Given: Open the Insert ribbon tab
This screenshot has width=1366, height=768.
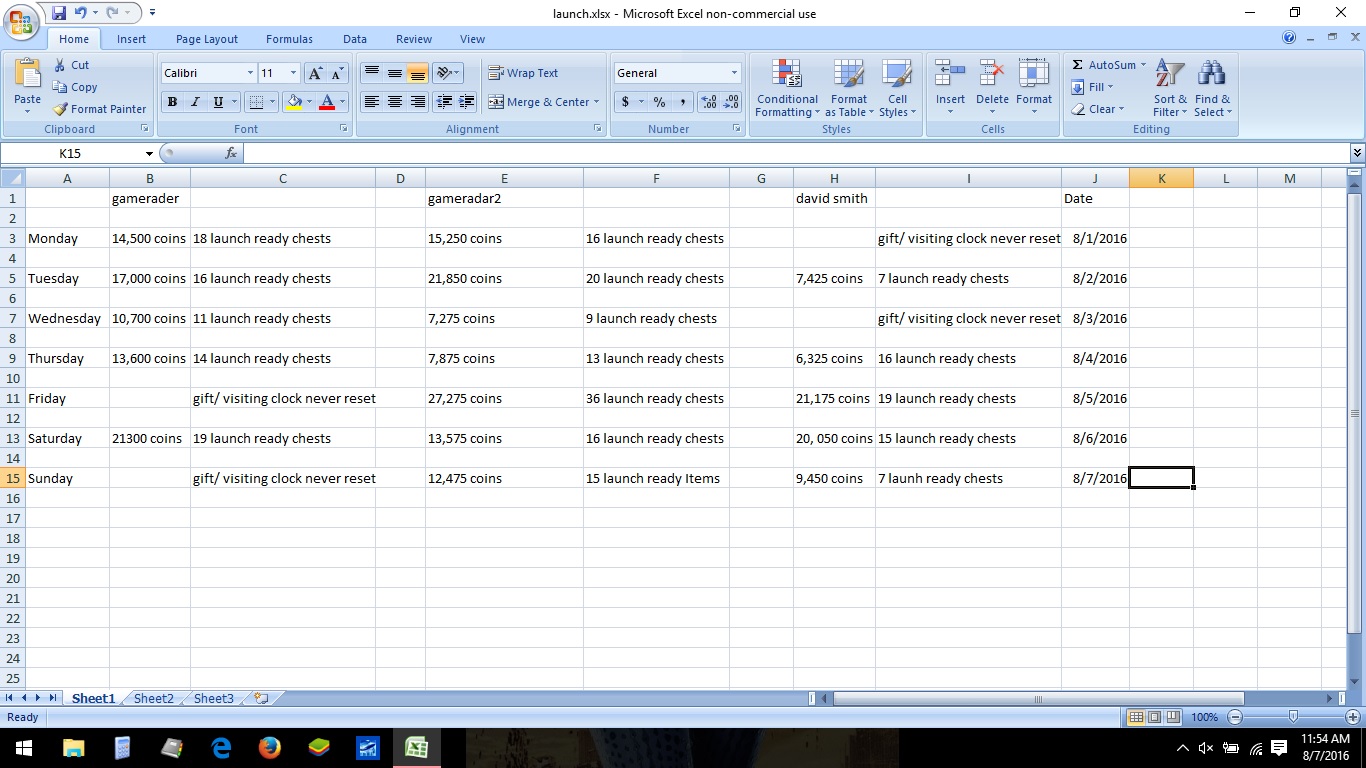Looking at the screenshot, I should [x=131, y=39].
